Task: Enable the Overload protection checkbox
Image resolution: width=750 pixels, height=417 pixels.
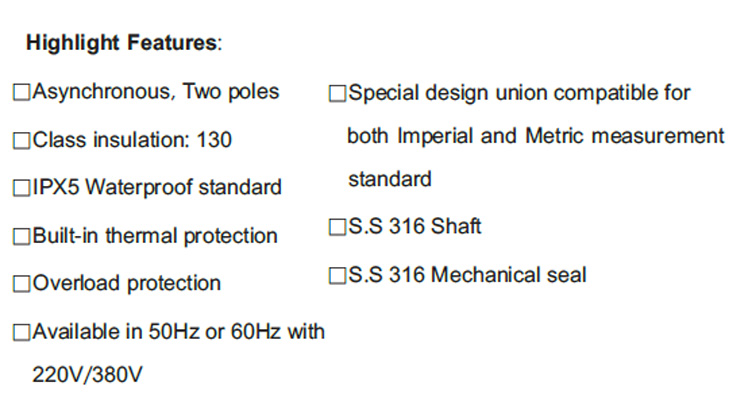Action: click(x=22, y=284)
